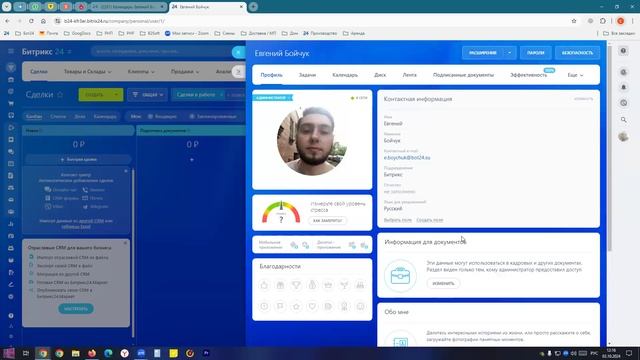Click the Расширения button
Viewport: 640px width, 360px height.
point(483,53)
